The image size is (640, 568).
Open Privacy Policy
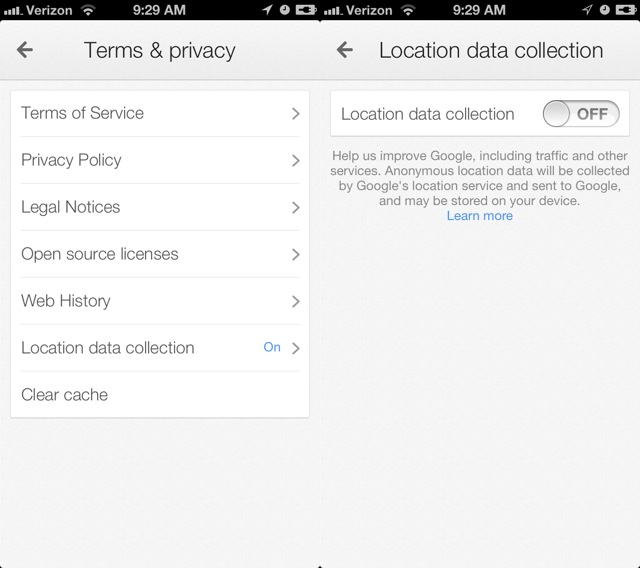click(x=160, y=160)
